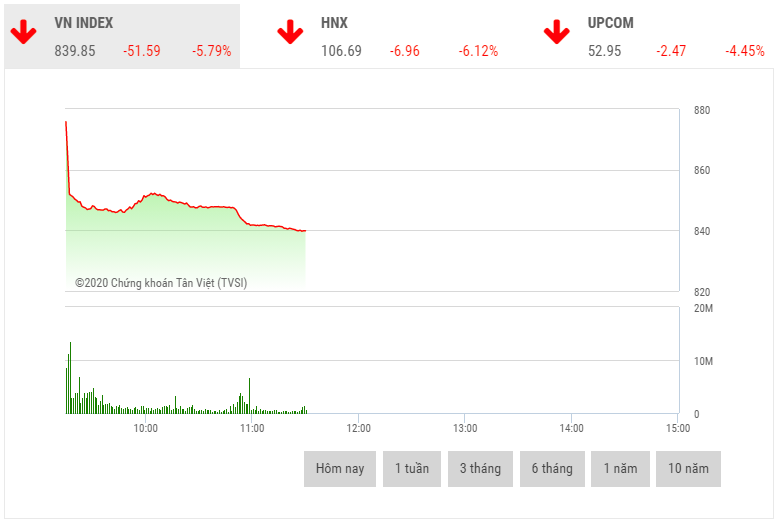The height and width of the screenshot is (523, 779).
Task: Click the tallest opening green volume bar
Action: [x=70, y=380]
